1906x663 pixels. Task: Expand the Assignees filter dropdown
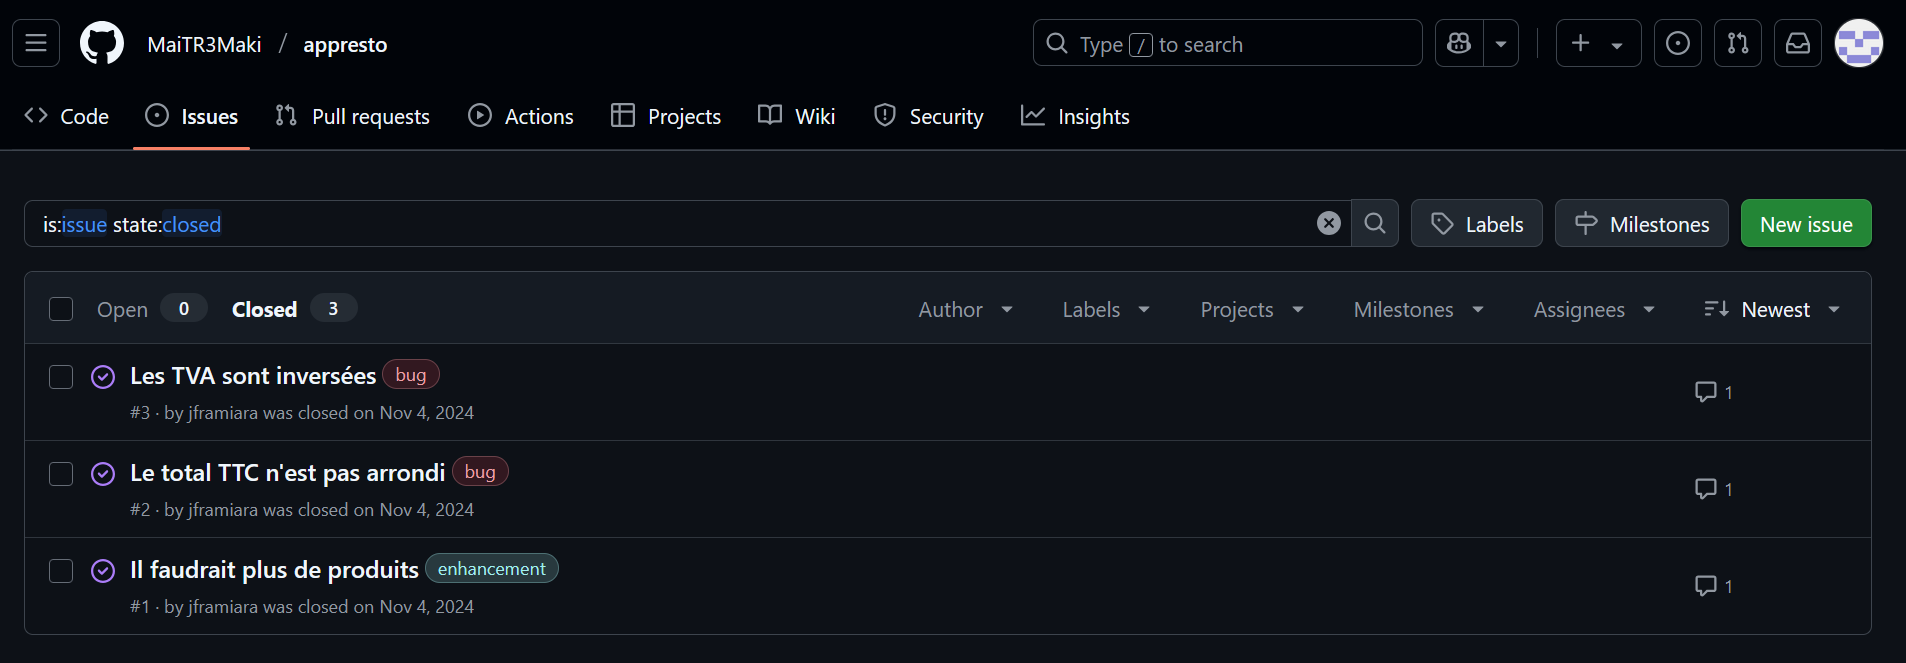pos(1593,310)
